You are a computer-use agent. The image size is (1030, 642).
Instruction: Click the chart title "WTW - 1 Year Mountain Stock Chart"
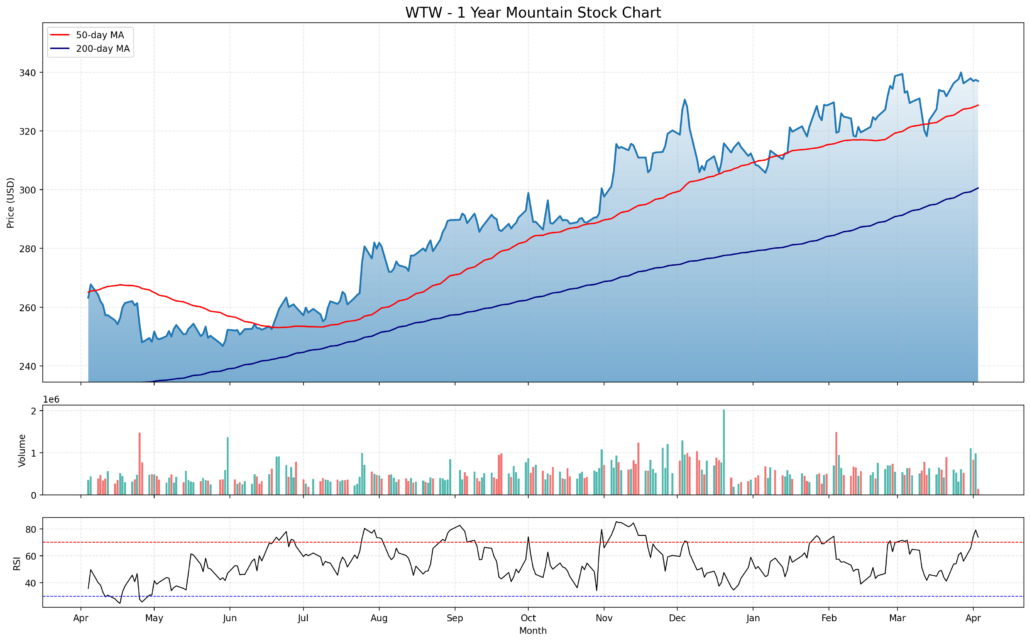pyautogui.click(x=533, y=12)
